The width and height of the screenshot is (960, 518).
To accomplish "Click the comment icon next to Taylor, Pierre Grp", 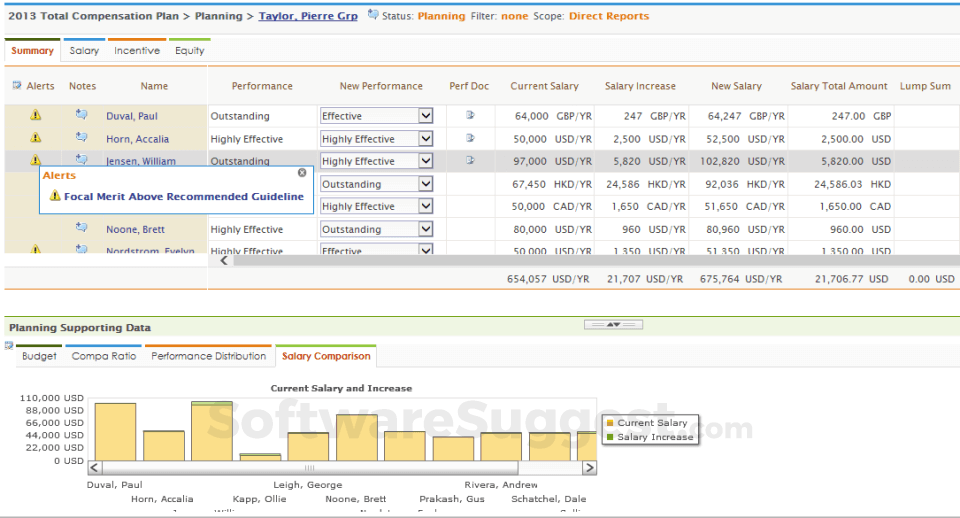I will pyautogui.click(x=373, y=15).
